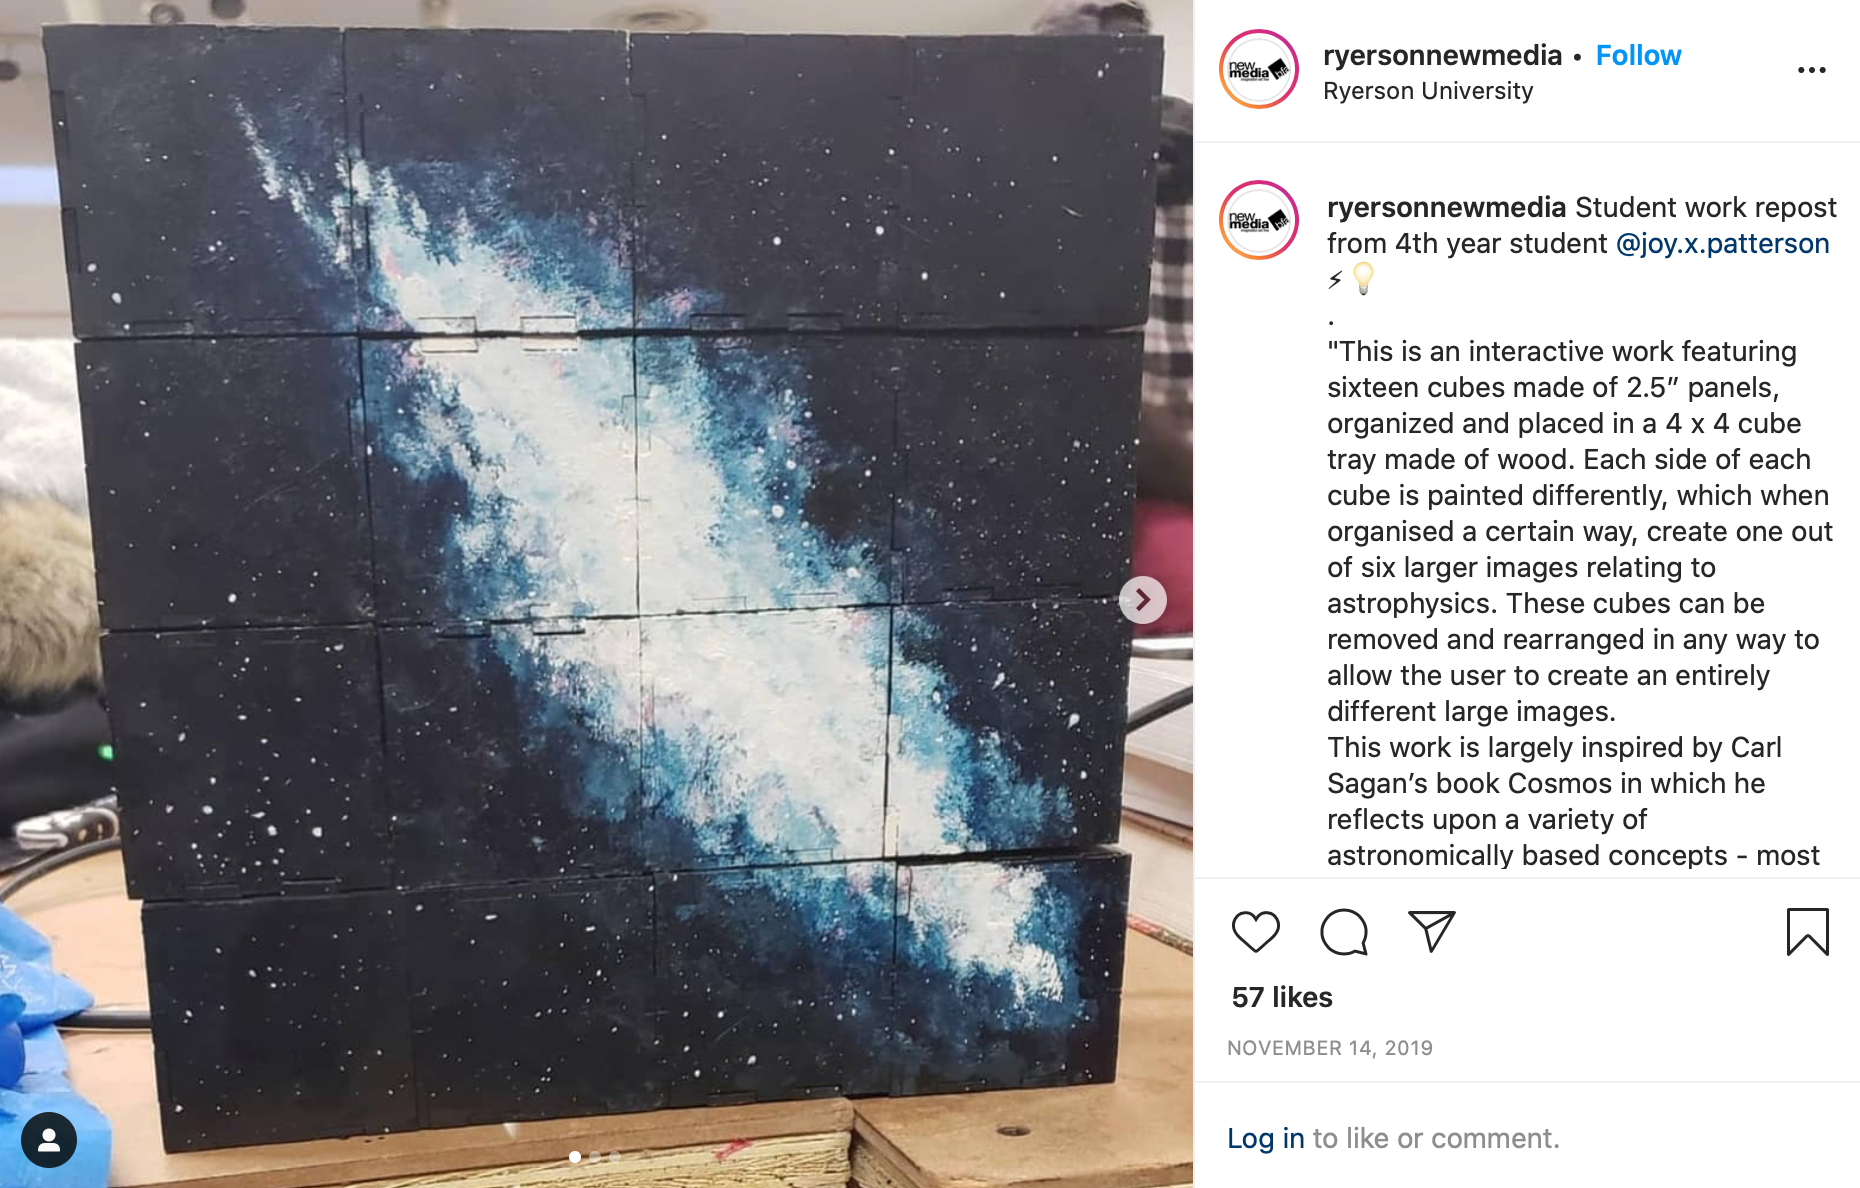This screenshot has height=1188, width=1860.
Task: Open Ryerson University location link
Action: click(x=1427, y=91)
